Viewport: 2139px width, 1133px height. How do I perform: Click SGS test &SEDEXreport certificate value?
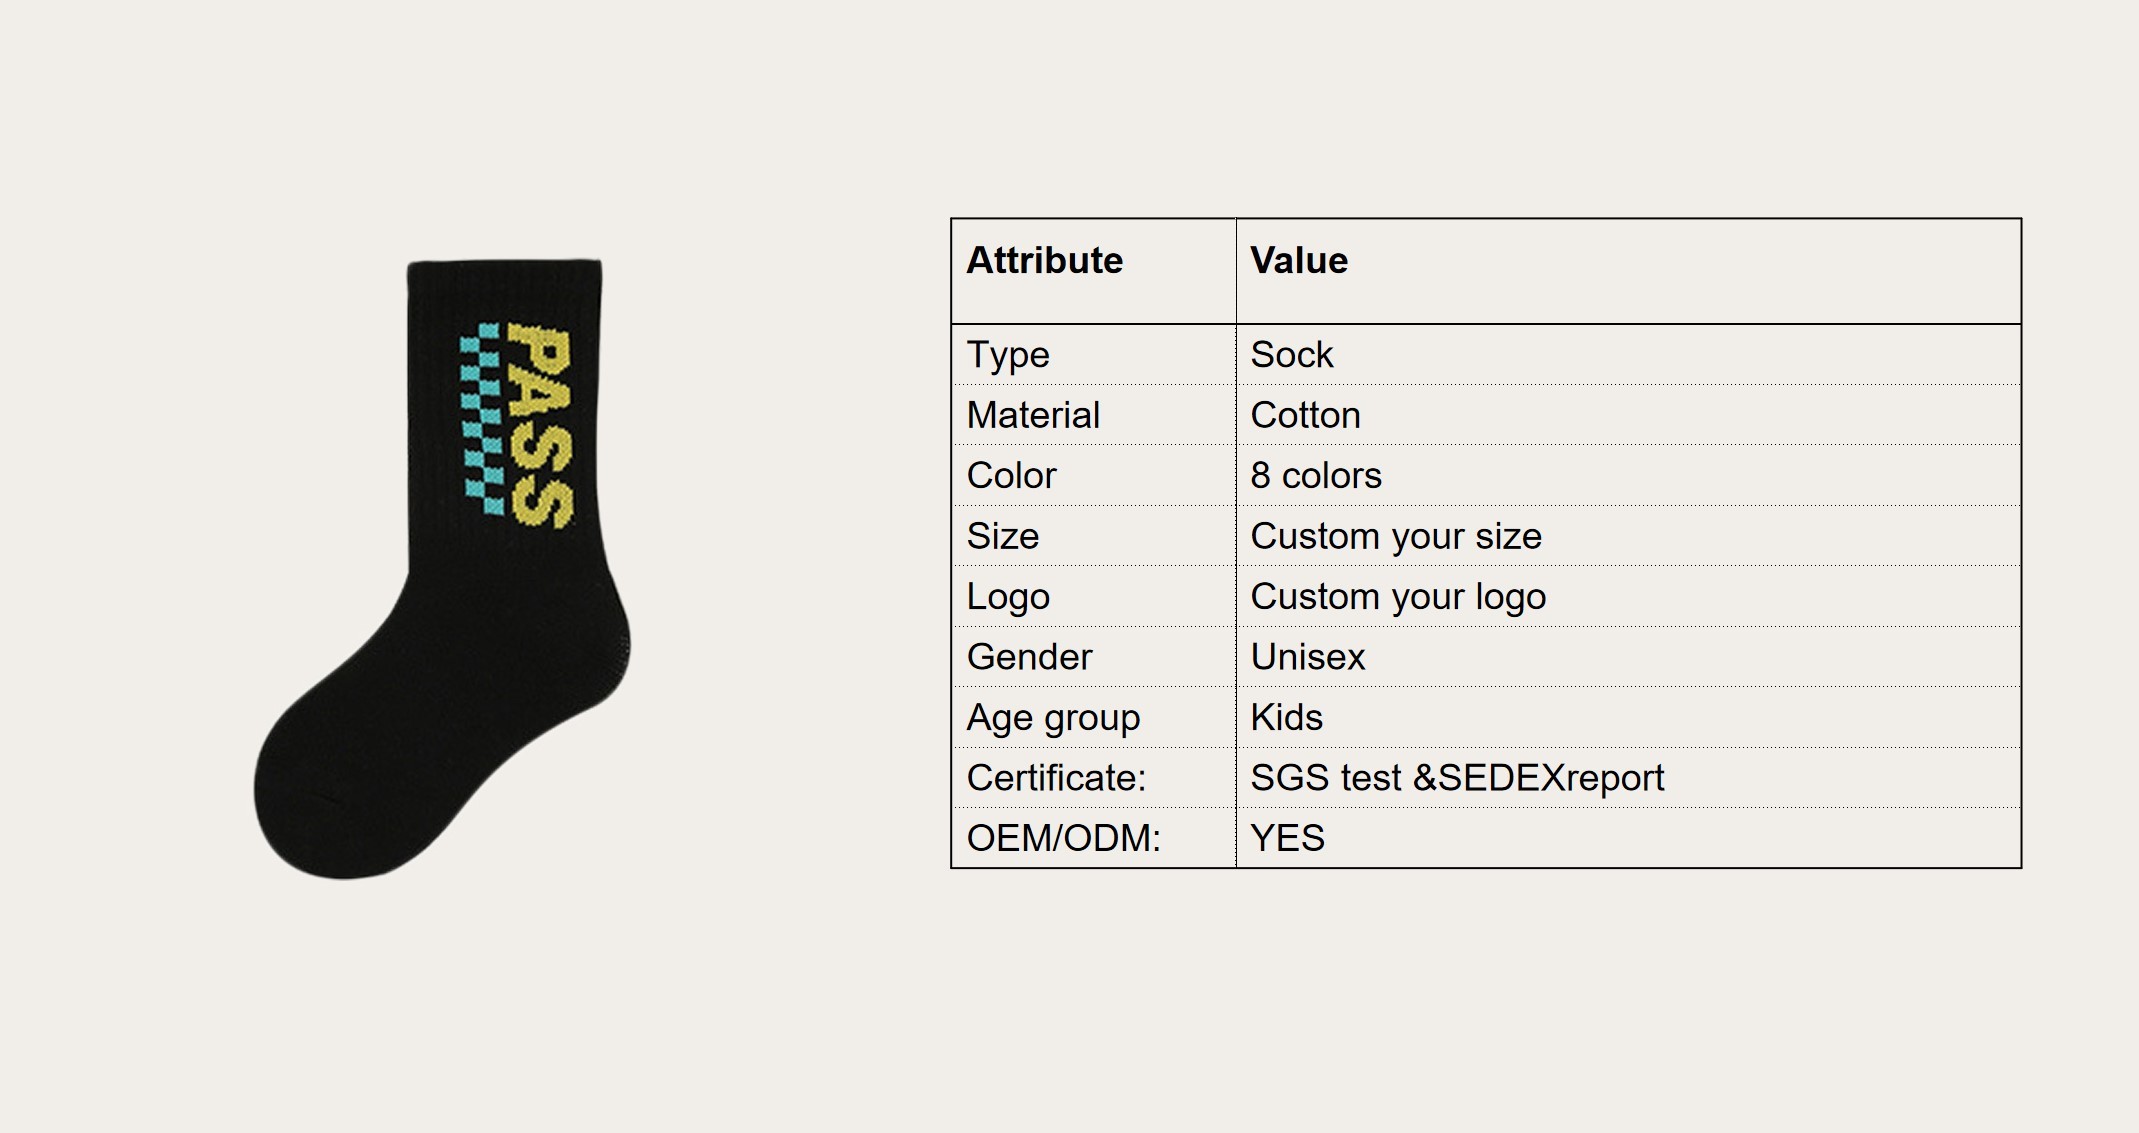[x=1457, y=778]
